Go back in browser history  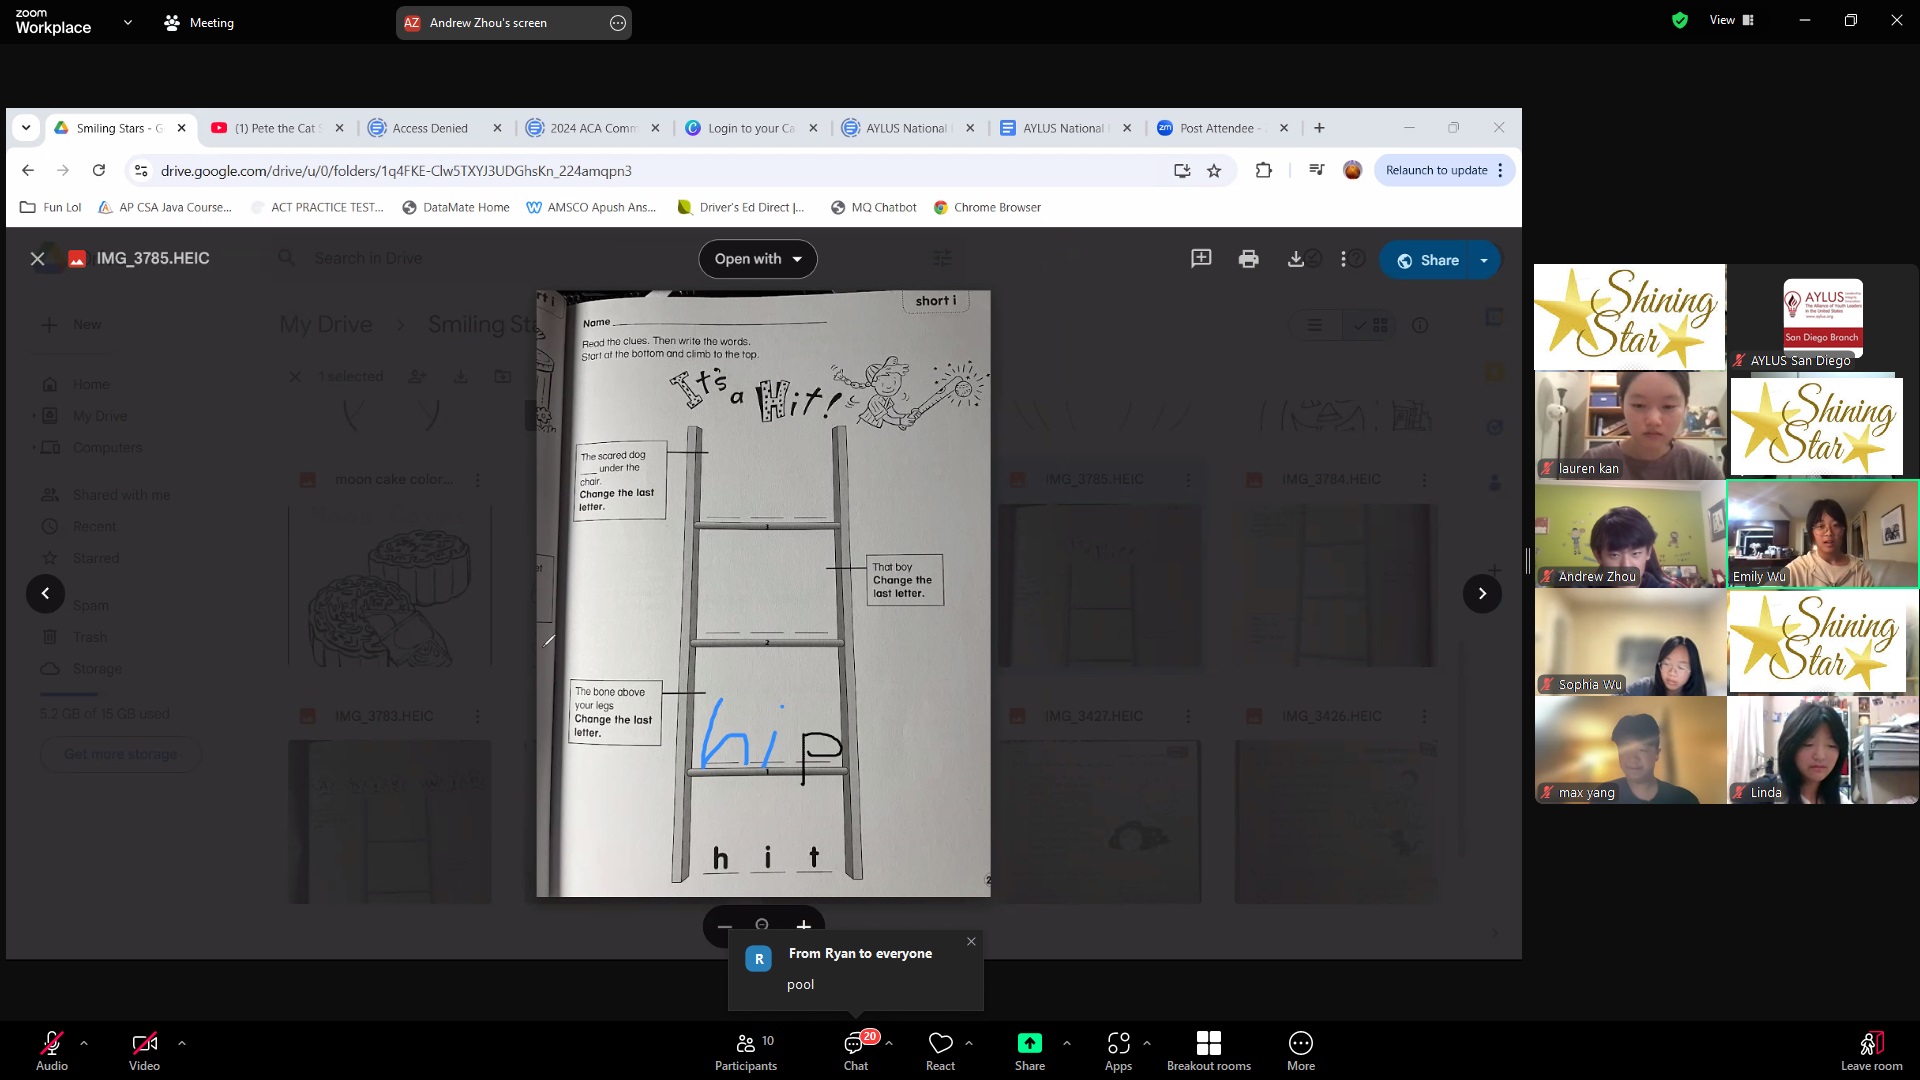point(28,171)
